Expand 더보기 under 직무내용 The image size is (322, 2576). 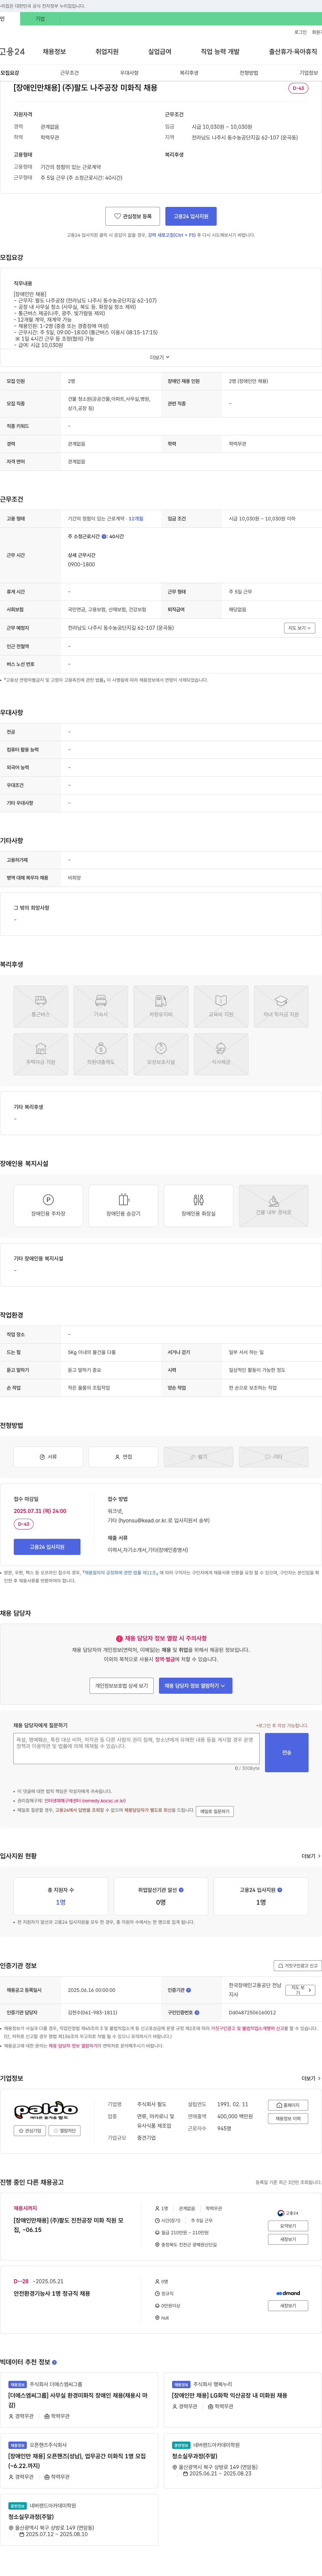coord(160,357)
